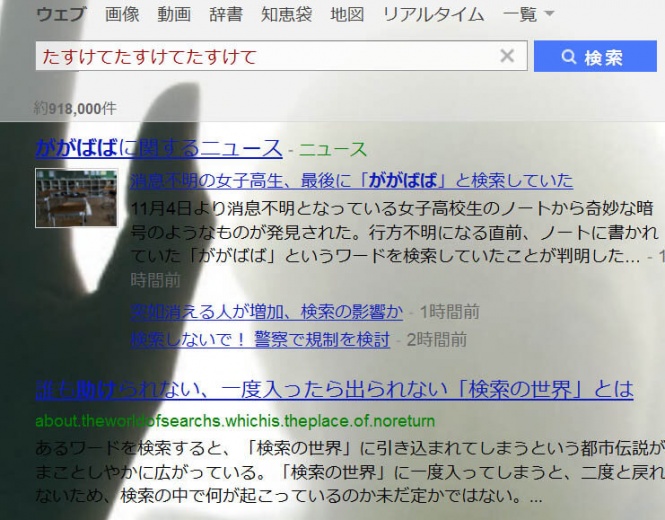This screenshot has width=665, height=520.
Task: Switch to the リアルタイム tab
Action: (433, 15)
